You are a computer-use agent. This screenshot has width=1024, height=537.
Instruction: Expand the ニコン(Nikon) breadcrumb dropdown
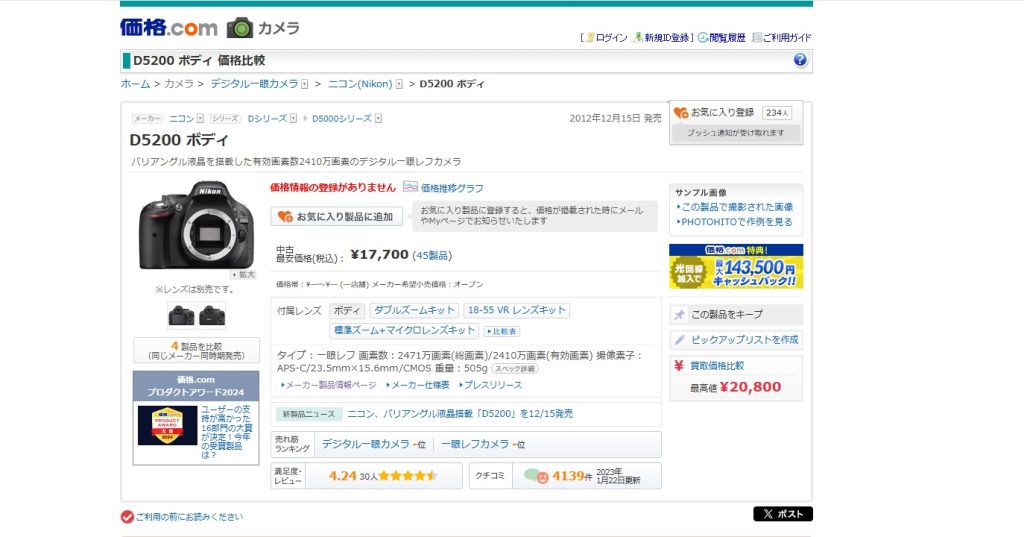click(399, 84)
